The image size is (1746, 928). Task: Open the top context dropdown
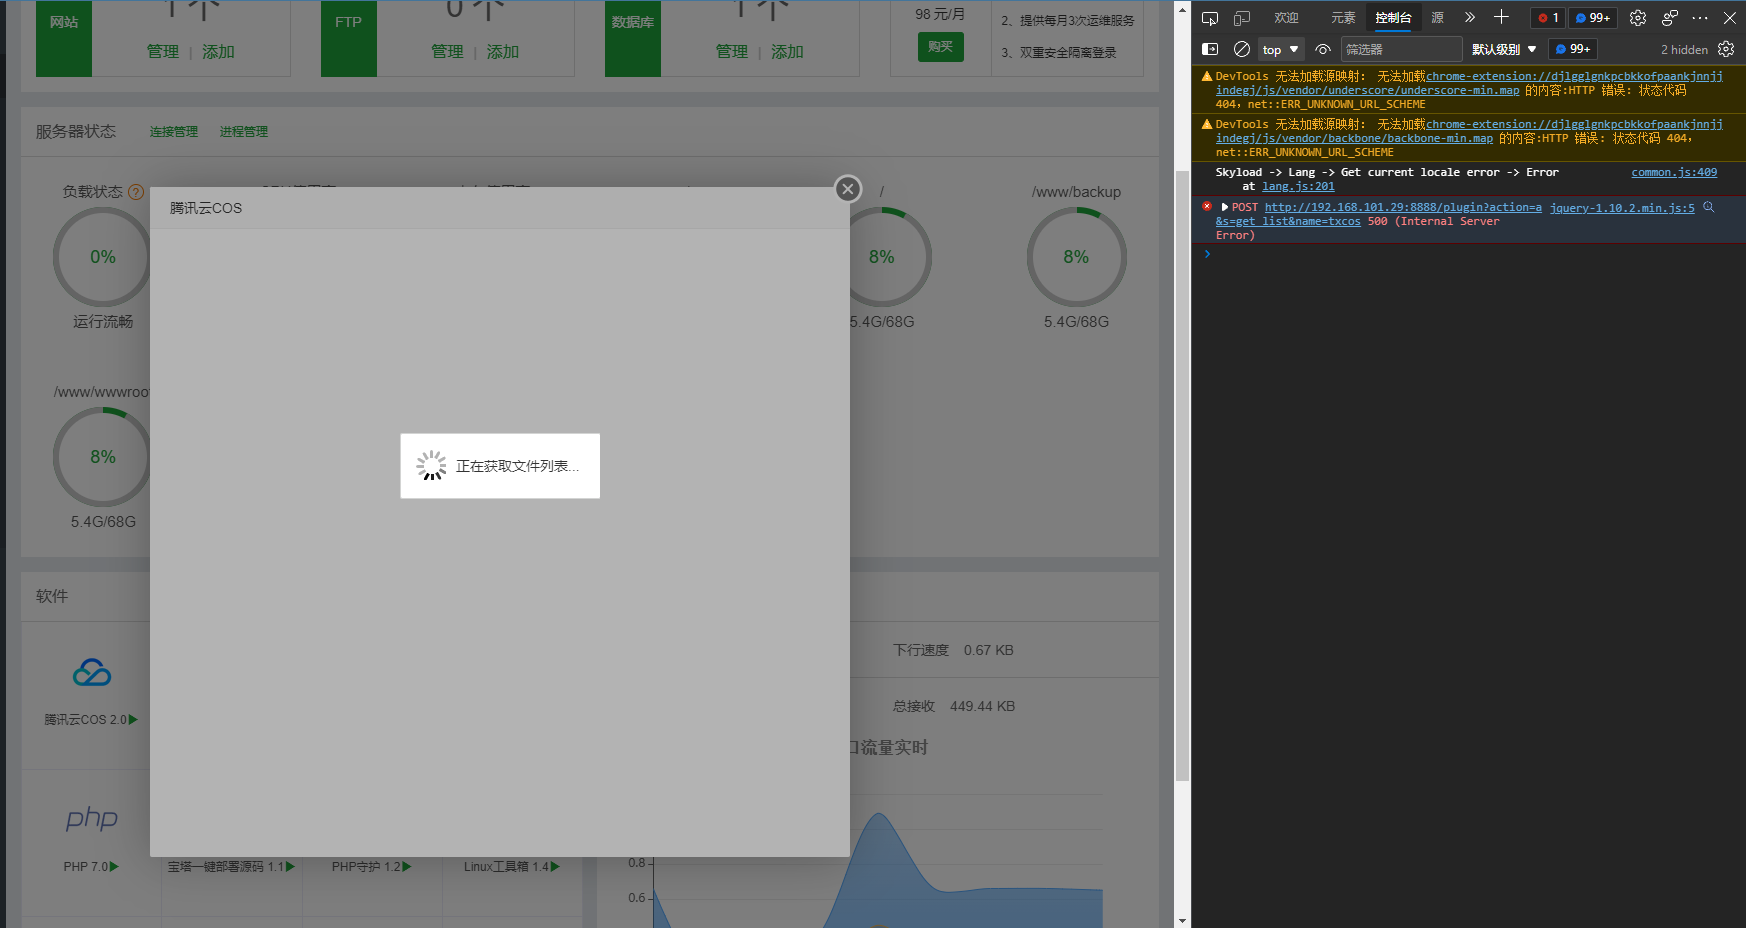(1280, 49)
